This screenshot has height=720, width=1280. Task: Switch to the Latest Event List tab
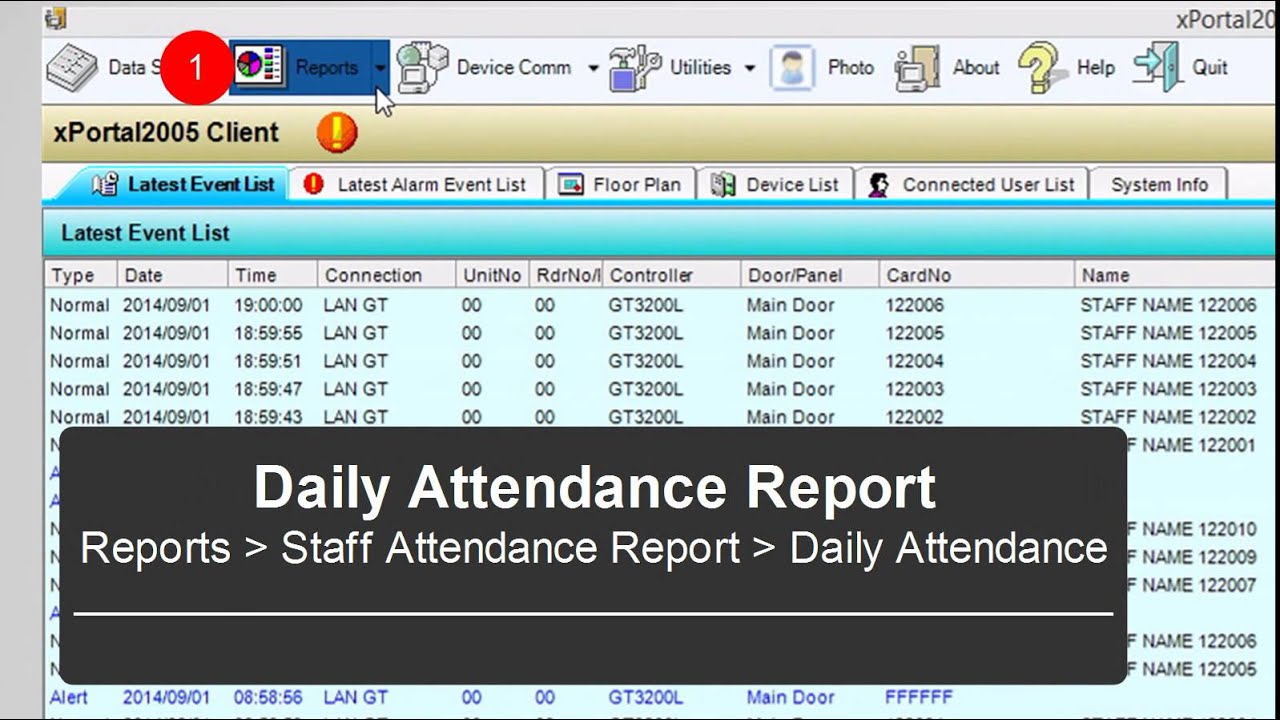click(181, 184)
